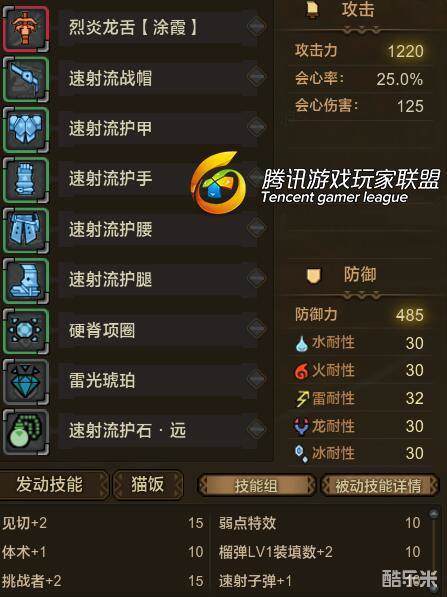Click the skill list scrollbar handle
The height and width of the screenshot is (597, 447).
pyautogui.click(x=434, y=514)
